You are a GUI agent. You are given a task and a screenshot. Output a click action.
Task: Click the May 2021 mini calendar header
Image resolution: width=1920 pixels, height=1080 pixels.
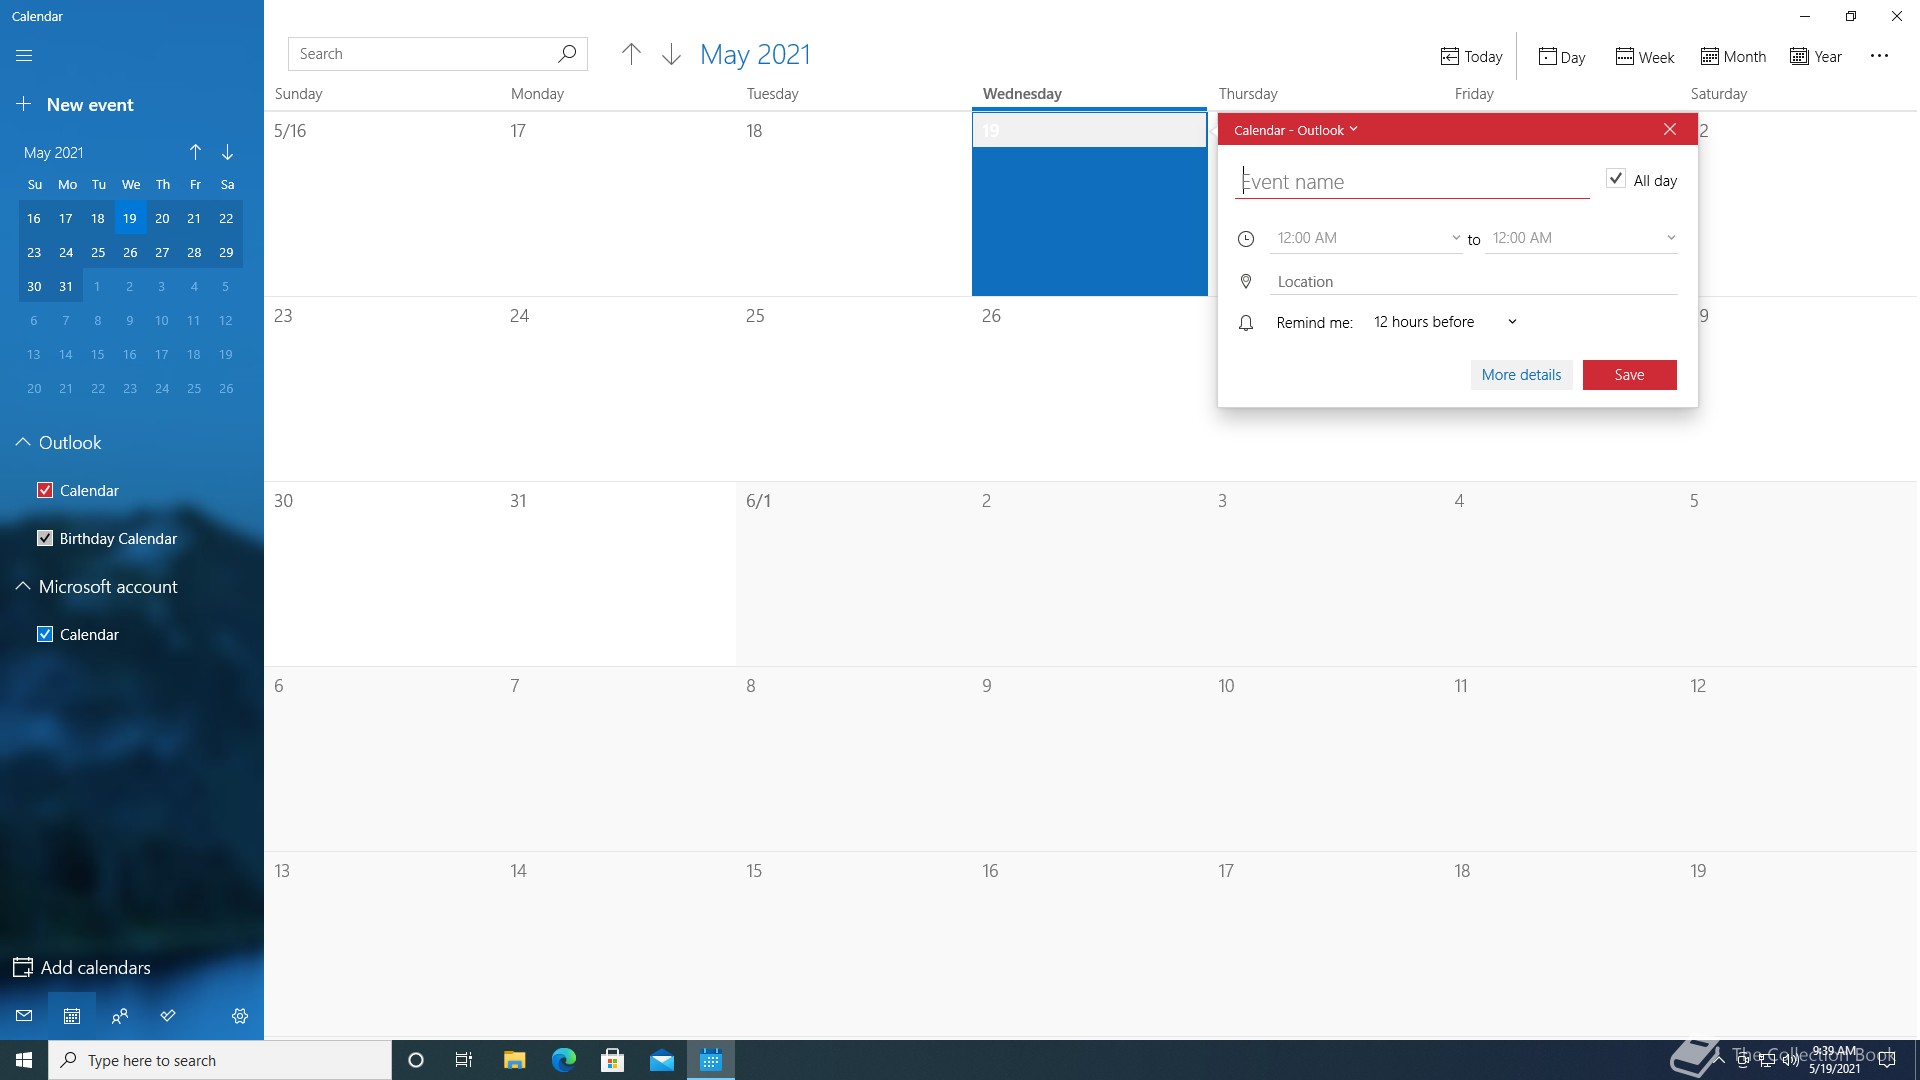[54, 152]
